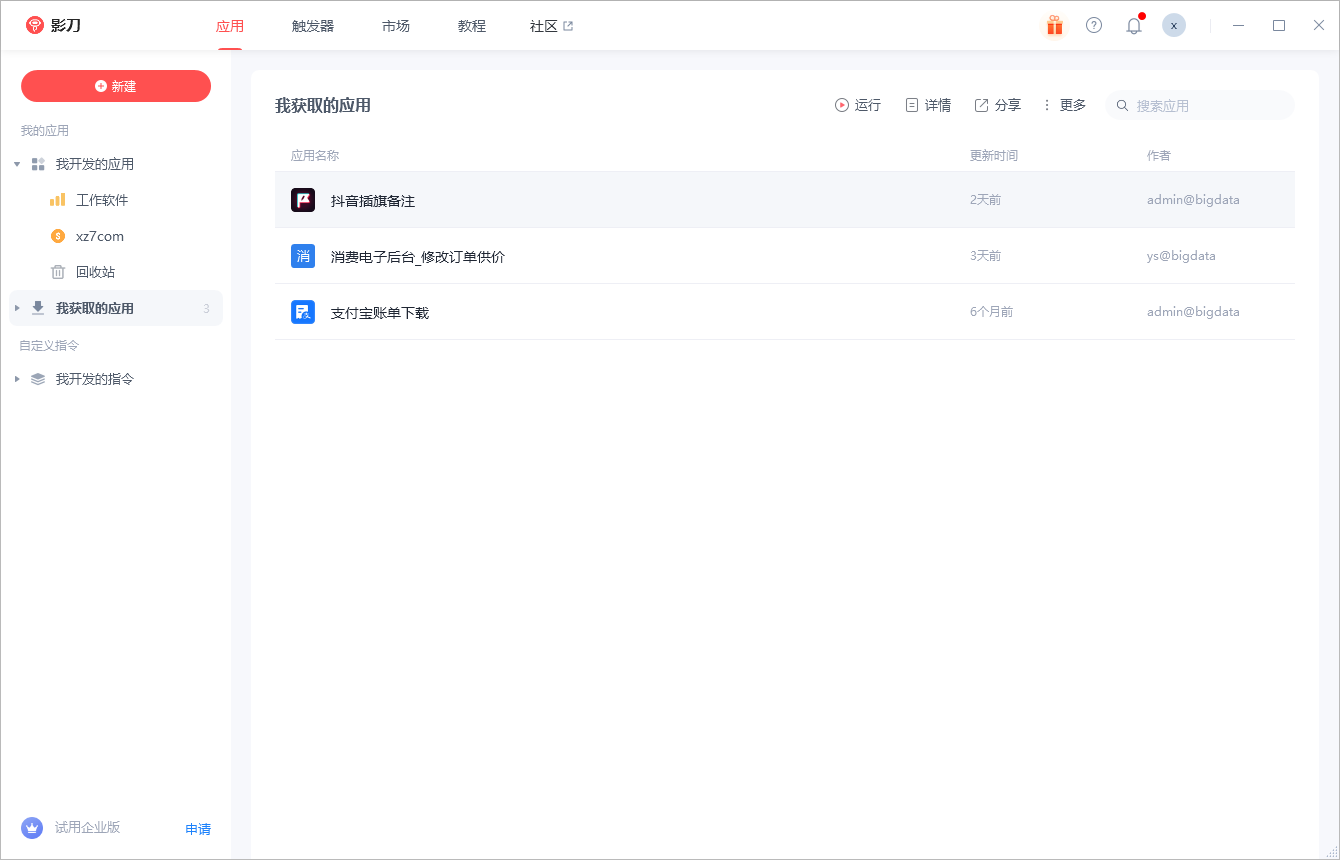The image size is (1340, 860).
Task: Open the help question mark icon
Action: coord(1094,25)
